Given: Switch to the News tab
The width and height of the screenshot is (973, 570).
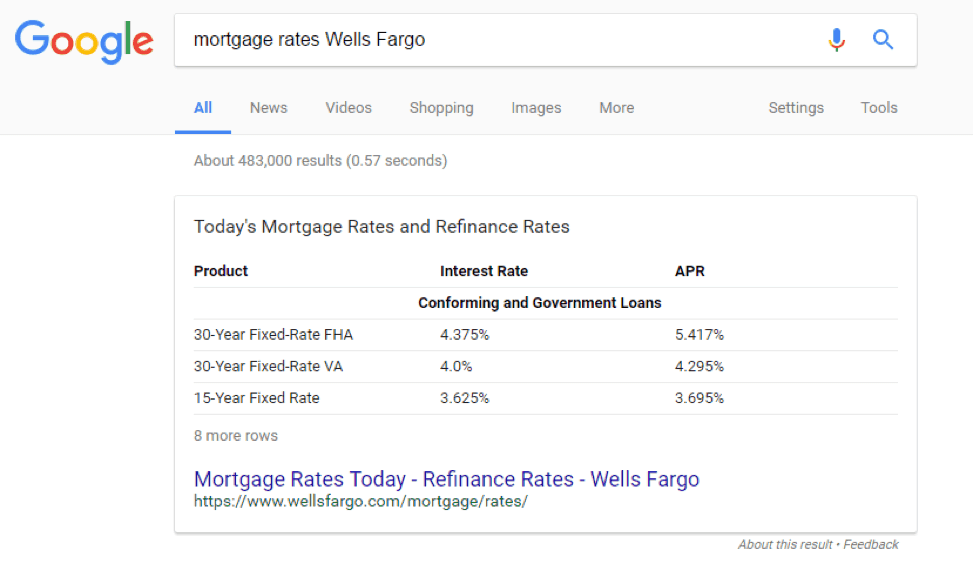Looking at the screenshot, I should [x=269, y=108].
